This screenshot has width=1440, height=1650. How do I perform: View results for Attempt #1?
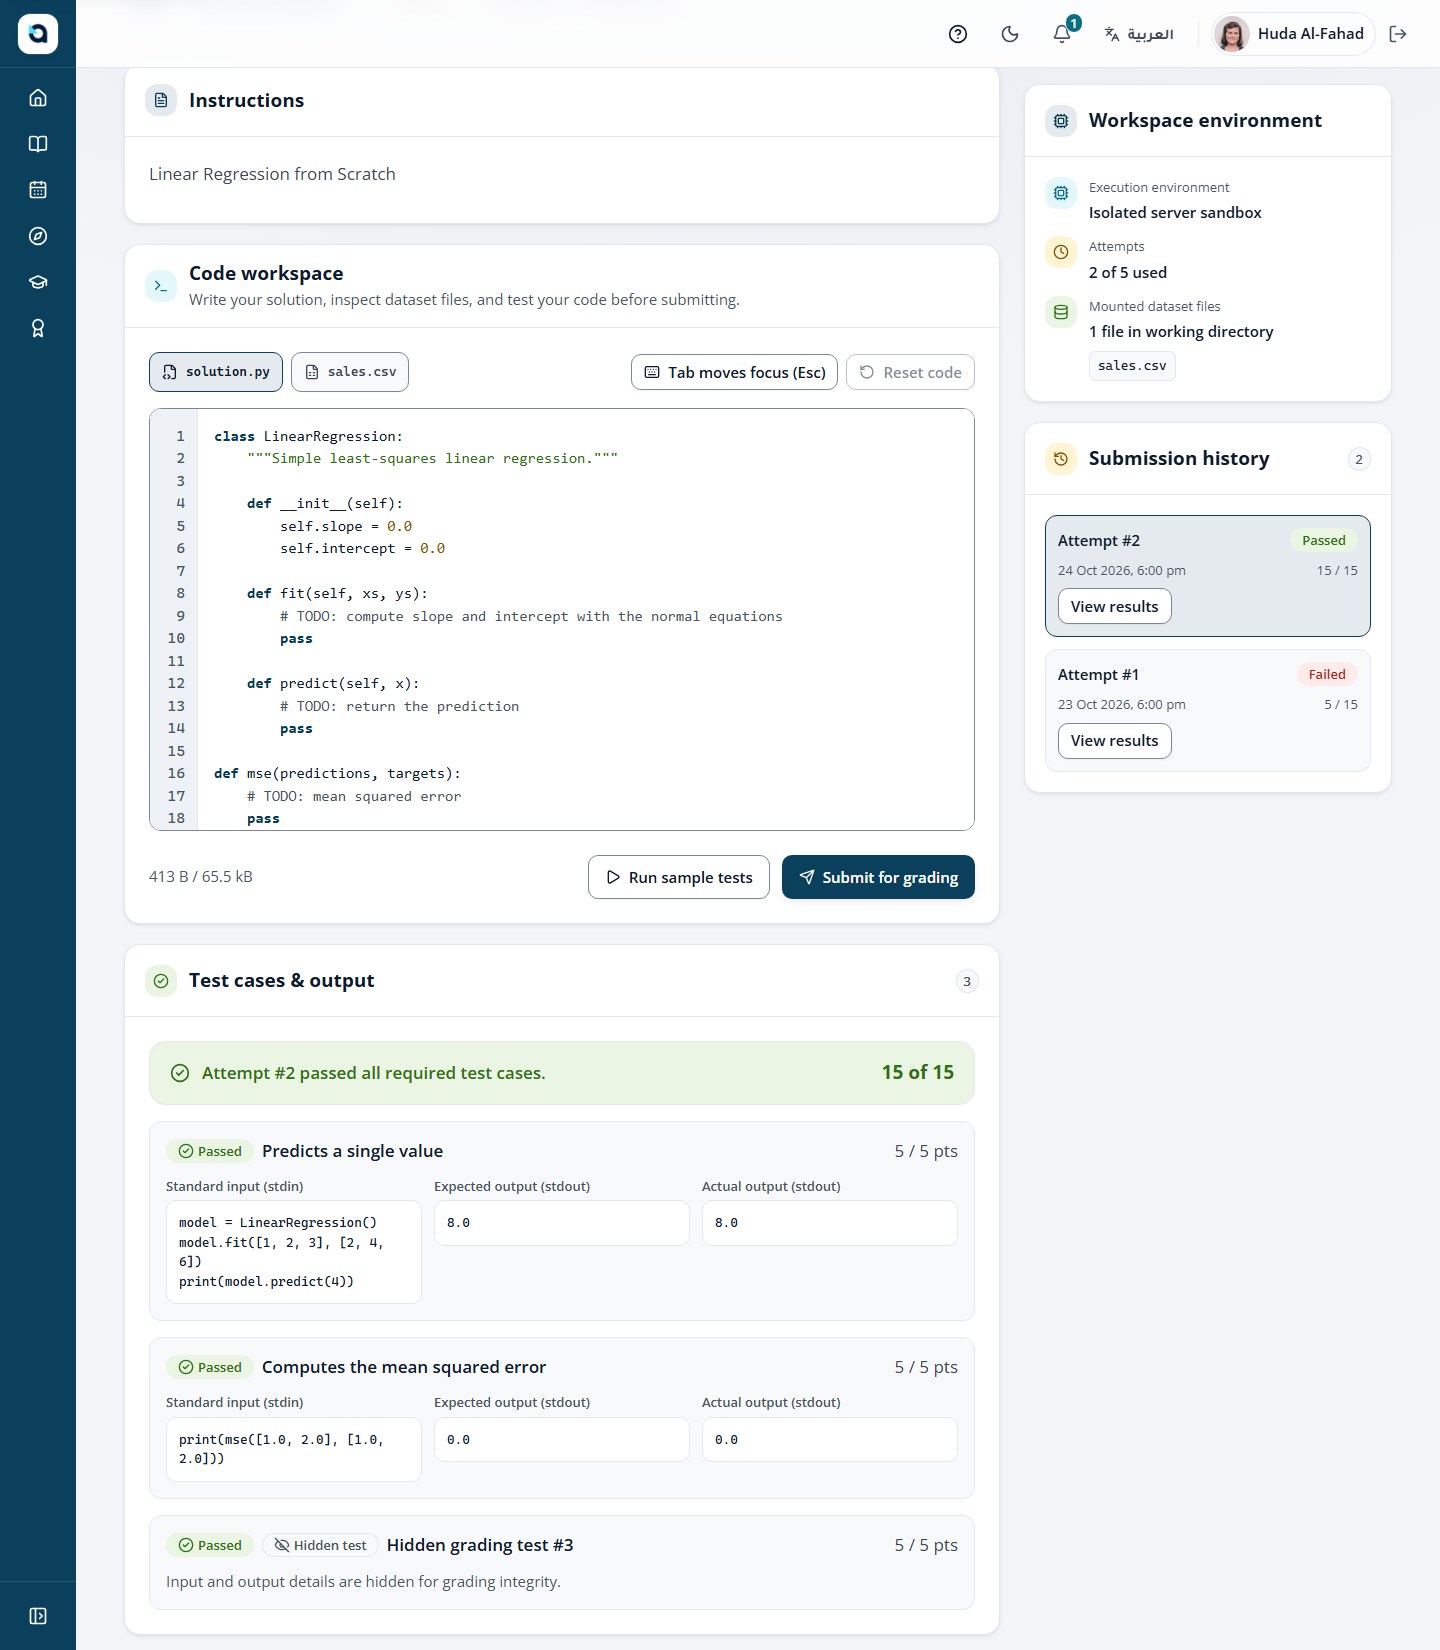click(1114, 741)
